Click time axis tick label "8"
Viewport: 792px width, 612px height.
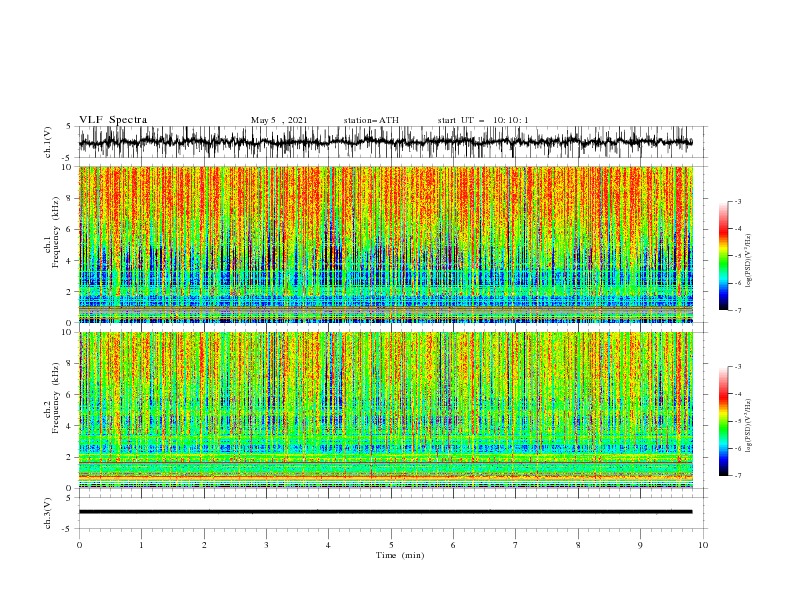tap(578, 545)
